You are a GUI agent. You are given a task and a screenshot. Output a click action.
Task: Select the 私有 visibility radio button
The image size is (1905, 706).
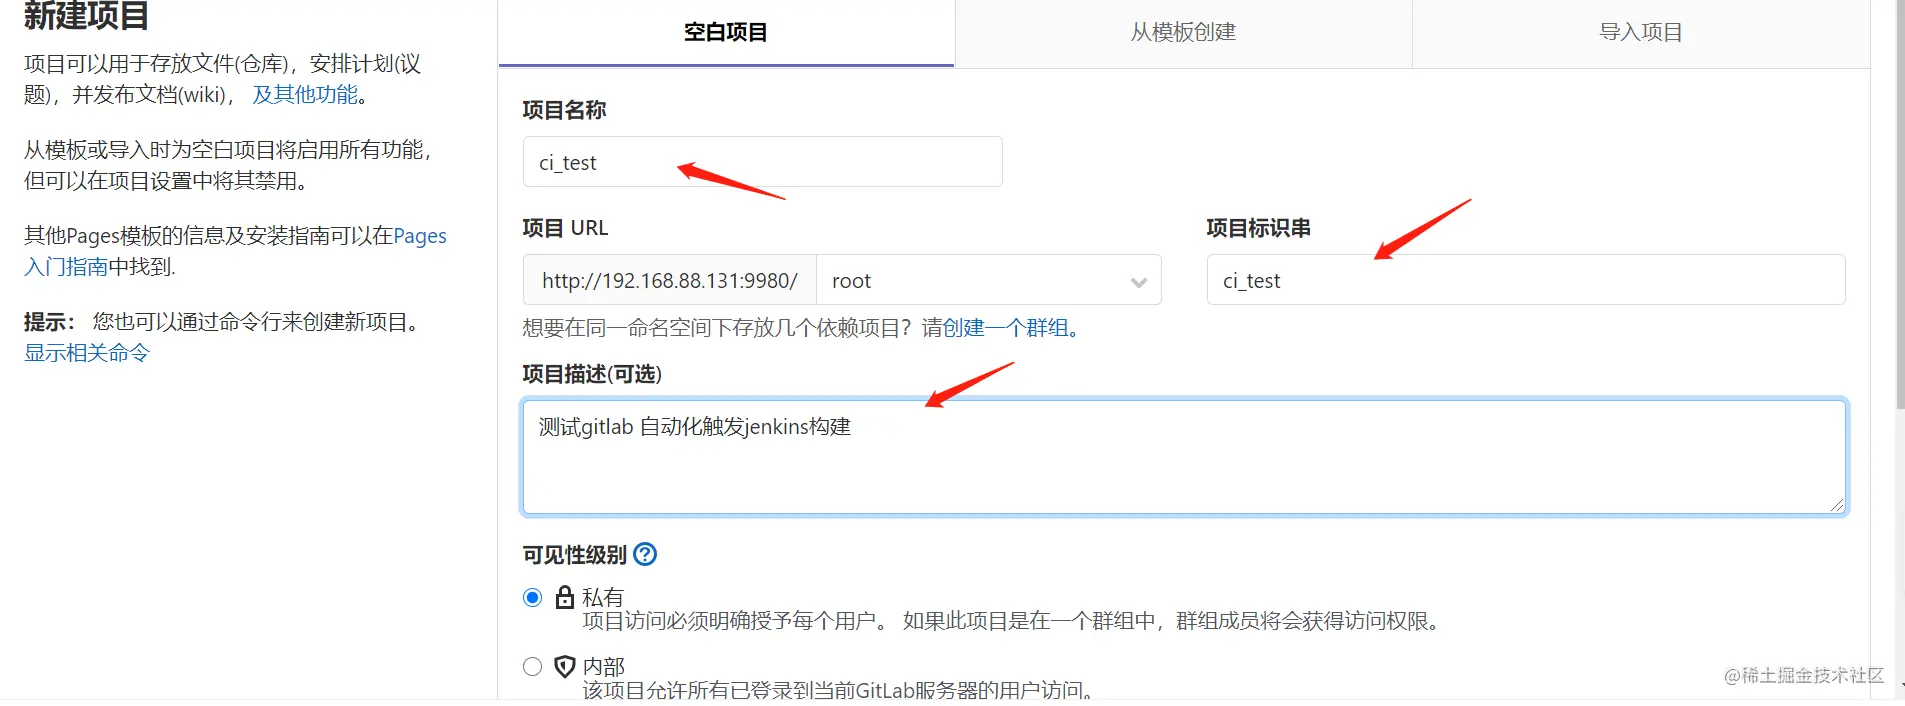tap(533, 598)
